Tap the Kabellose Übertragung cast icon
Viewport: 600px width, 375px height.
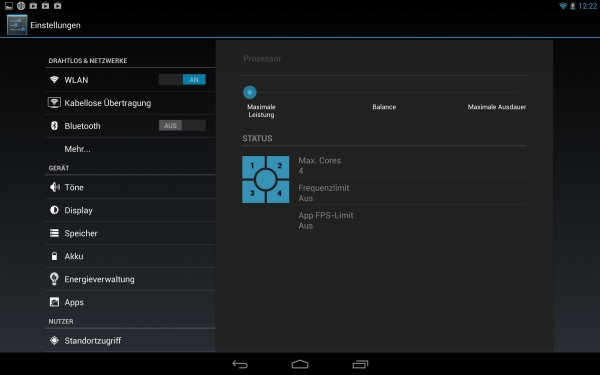click(54, 103)
